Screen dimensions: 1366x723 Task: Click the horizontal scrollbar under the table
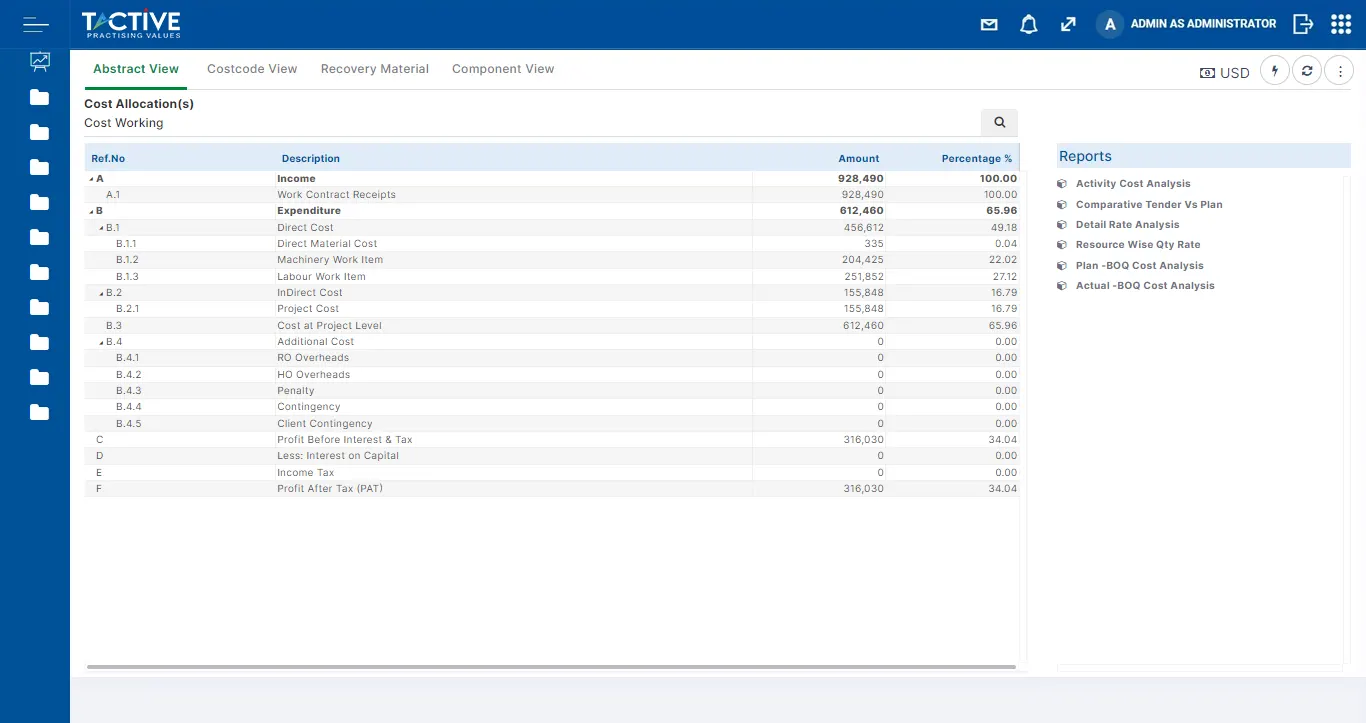coord(551,667)
